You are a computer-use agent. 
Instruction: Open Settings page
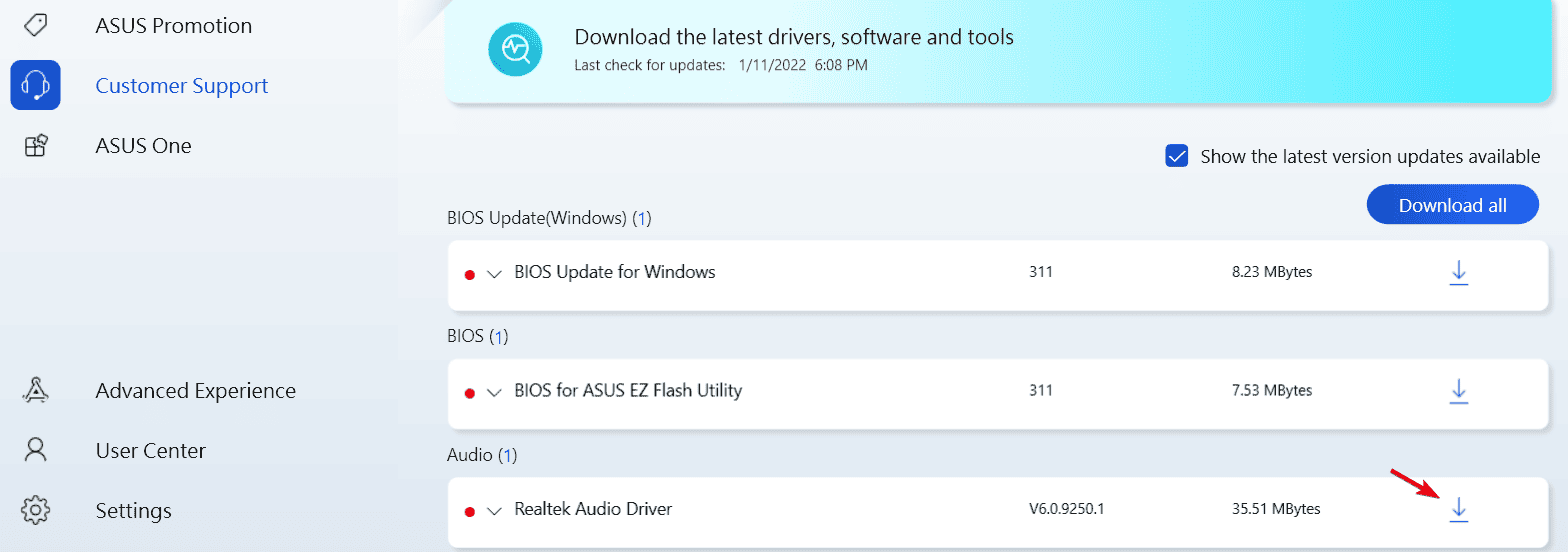click(x=133, y=511)
